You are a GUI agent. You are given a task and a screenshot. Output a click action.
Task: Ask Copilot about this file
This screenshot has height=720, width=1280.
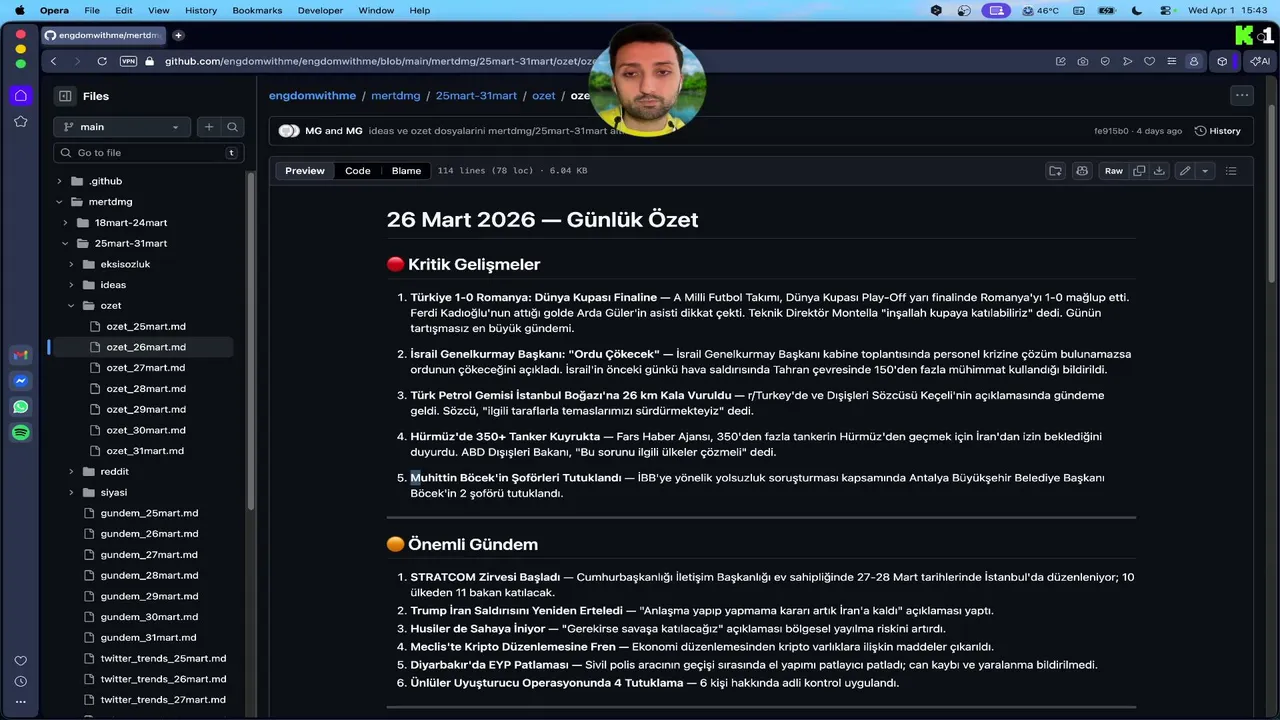click(x=1082, y=171)
